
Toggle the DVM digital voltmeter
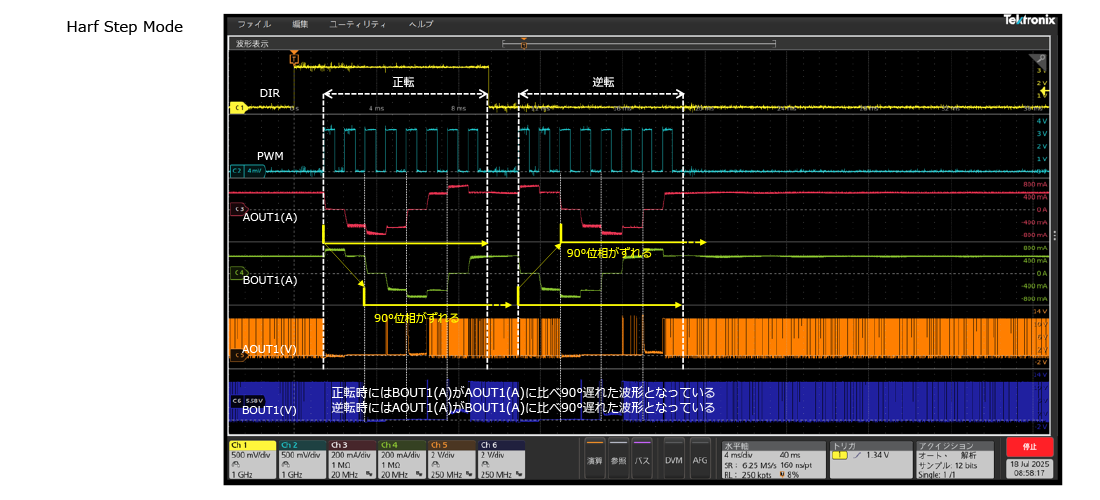pos(673,458)
